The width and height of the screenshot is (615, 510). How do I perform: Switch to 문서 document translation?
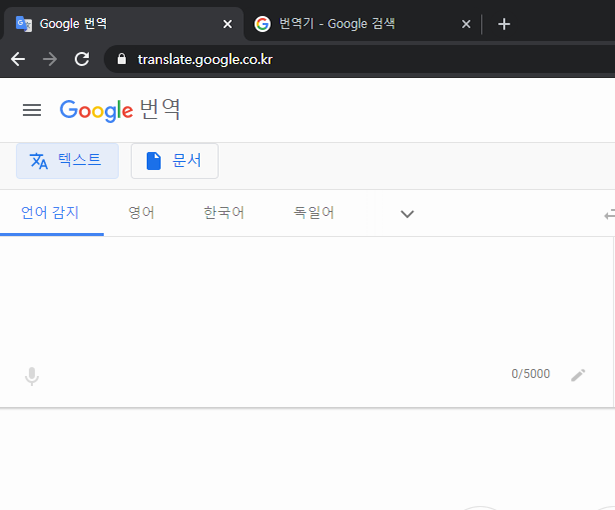pos(175,161)
